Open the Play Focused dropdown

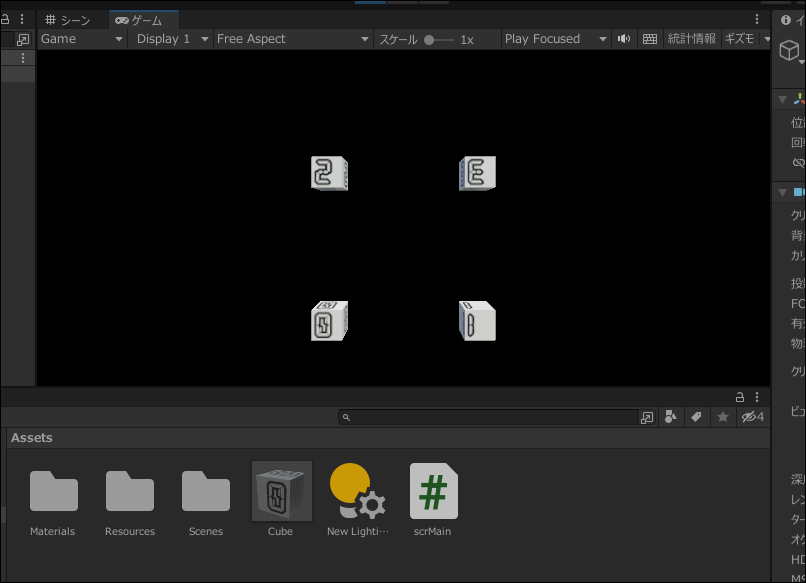pyautogui.click(x=555, y=39)
